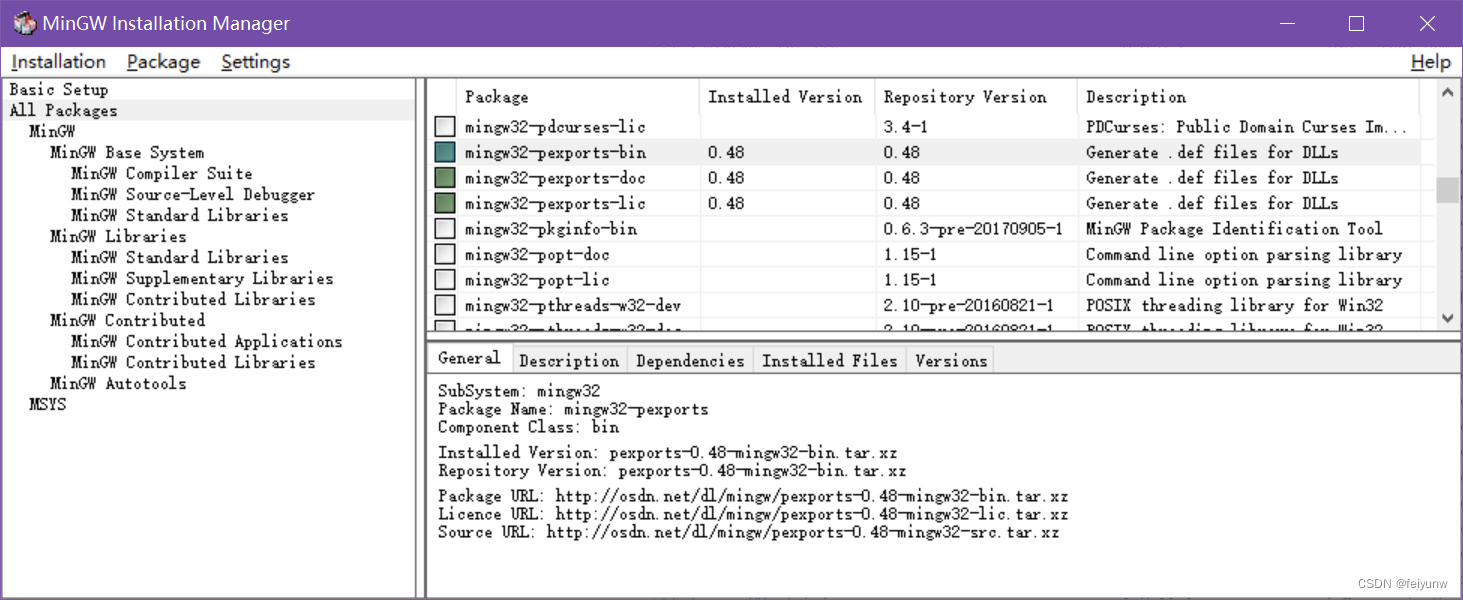
Task: Select MinGW Standard Libraries under Base System
Action: click(179, 215)
